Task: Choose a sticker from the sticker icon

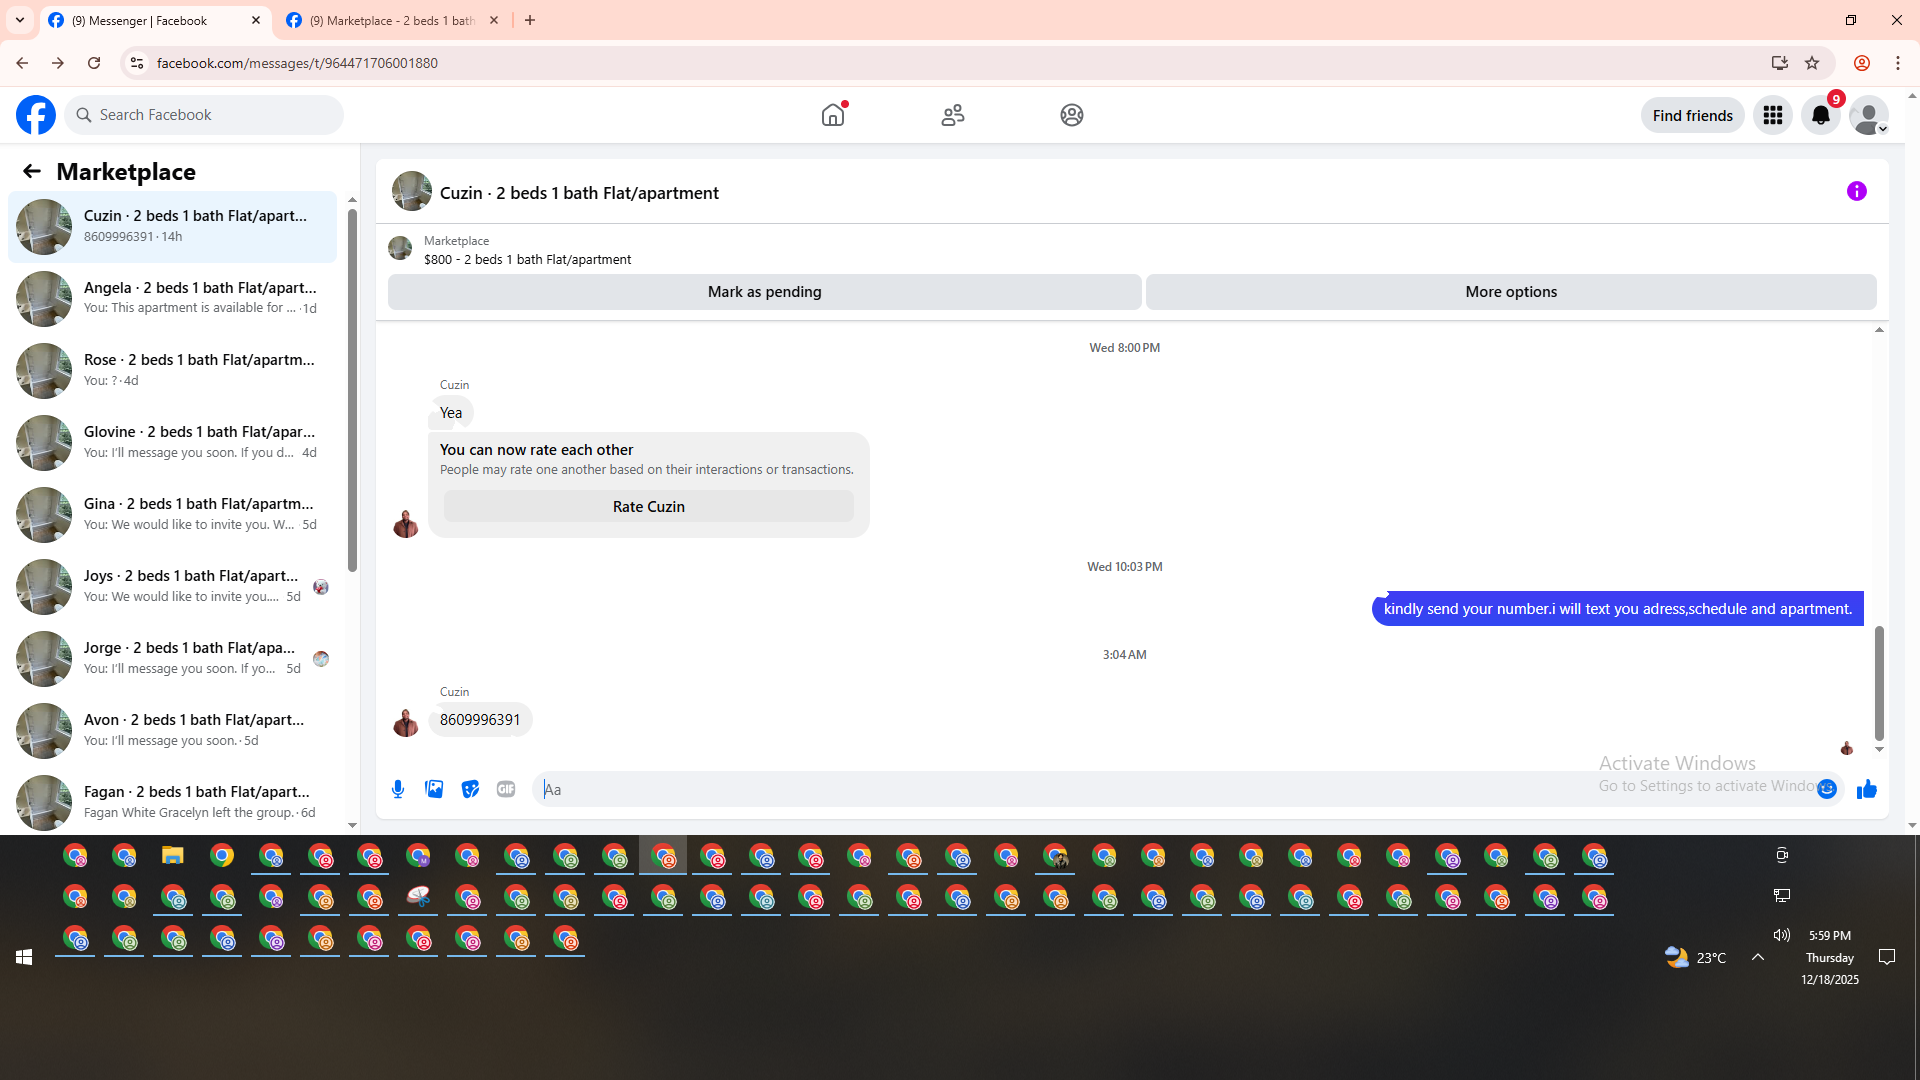Action: click(470, 789)
